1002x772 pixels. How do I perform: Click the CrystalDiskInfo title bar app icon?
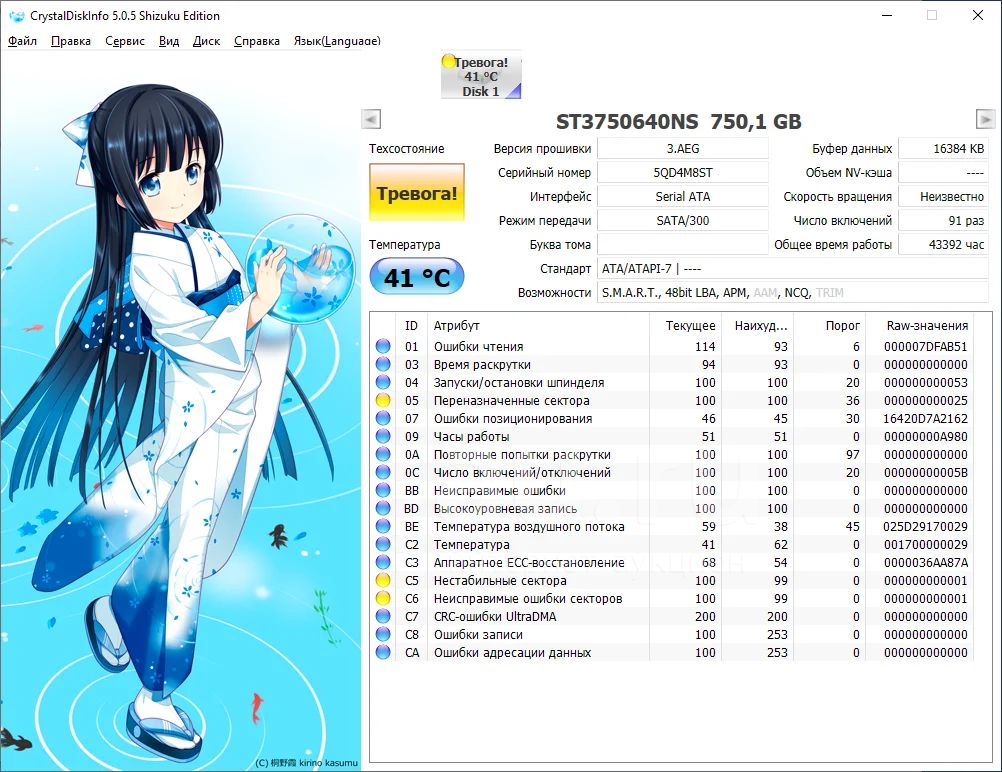click(16, 16)
